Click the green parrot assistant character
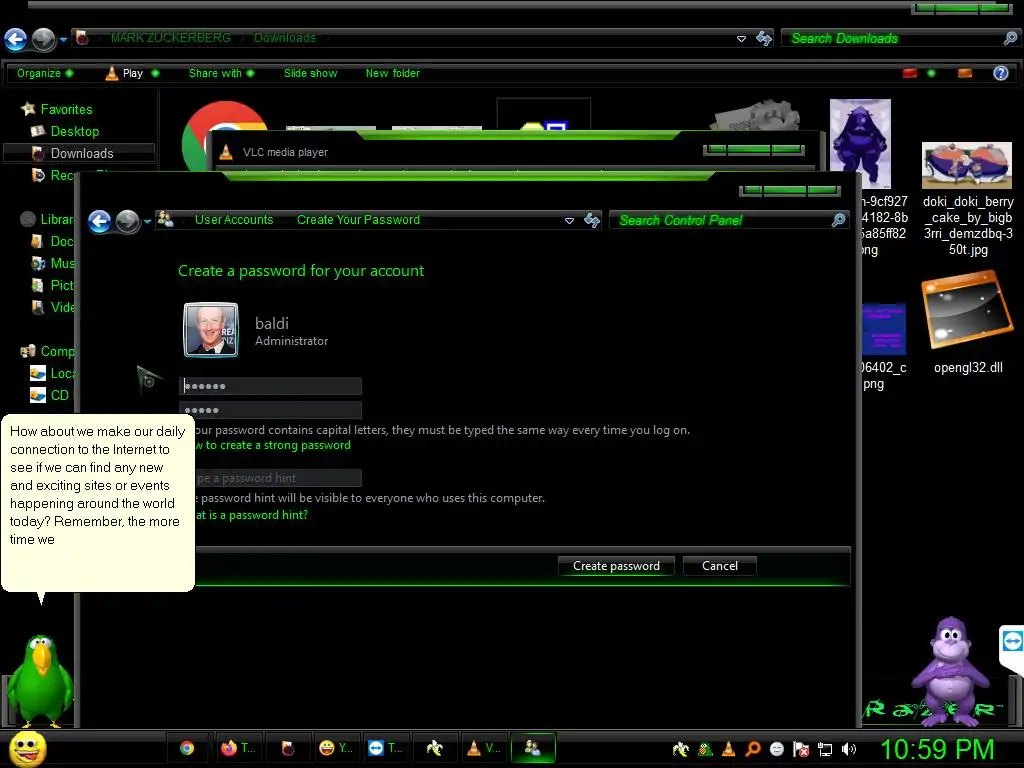Screen dimensions: 1024x768 point(41,681)
